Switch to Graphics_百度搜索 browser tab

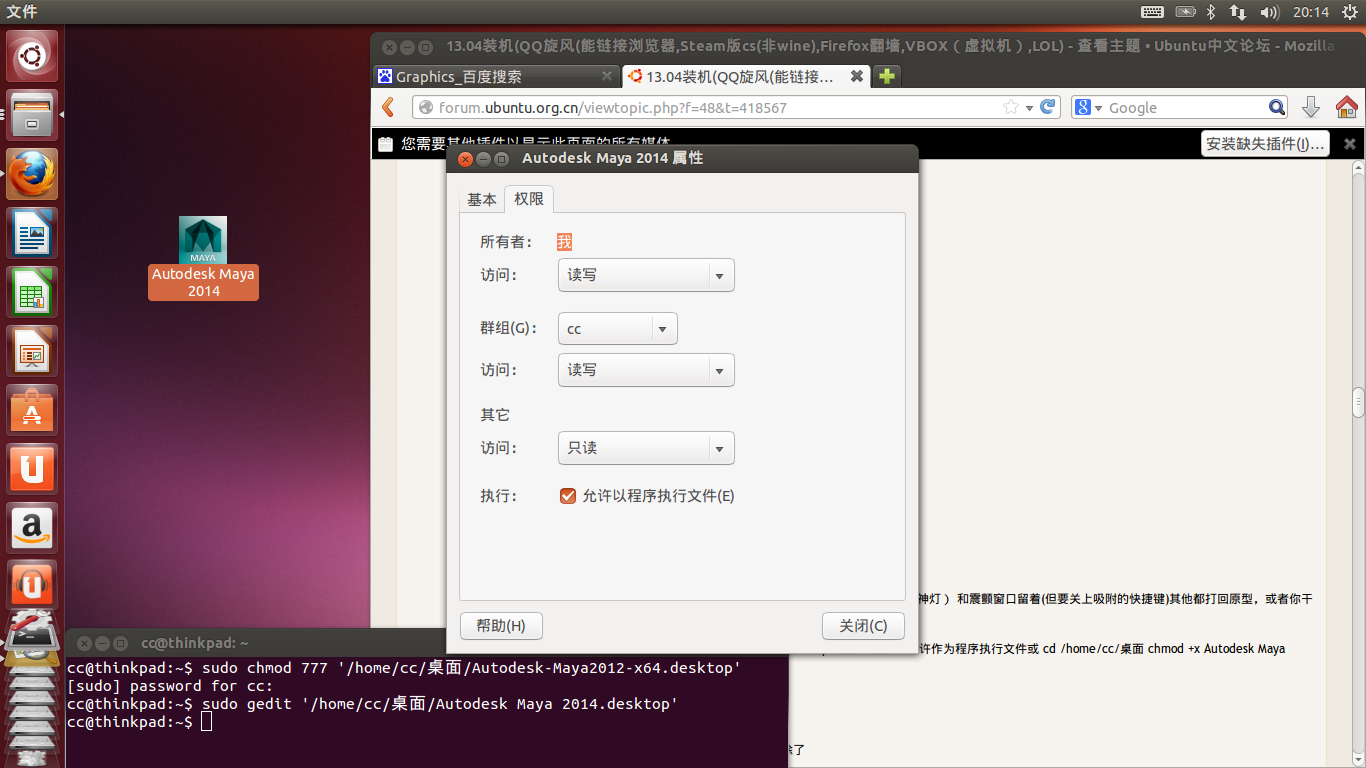496,76
